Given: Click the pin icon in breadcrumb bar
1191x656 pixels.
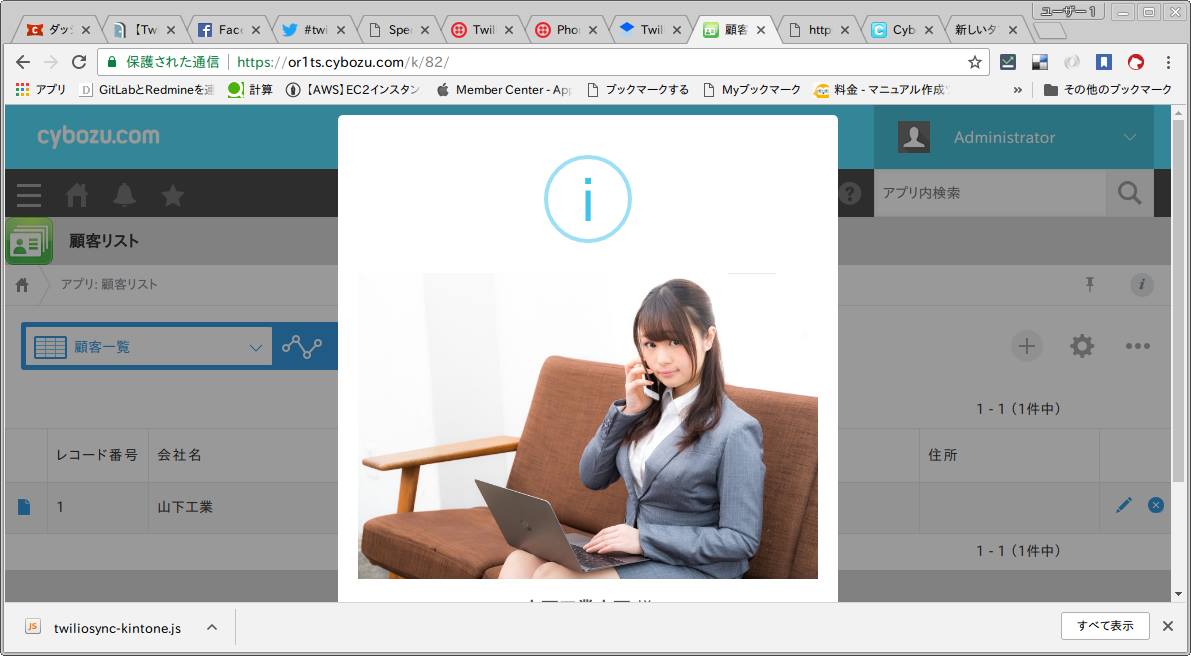Looking at the screenshot, I should [1090, 285].
